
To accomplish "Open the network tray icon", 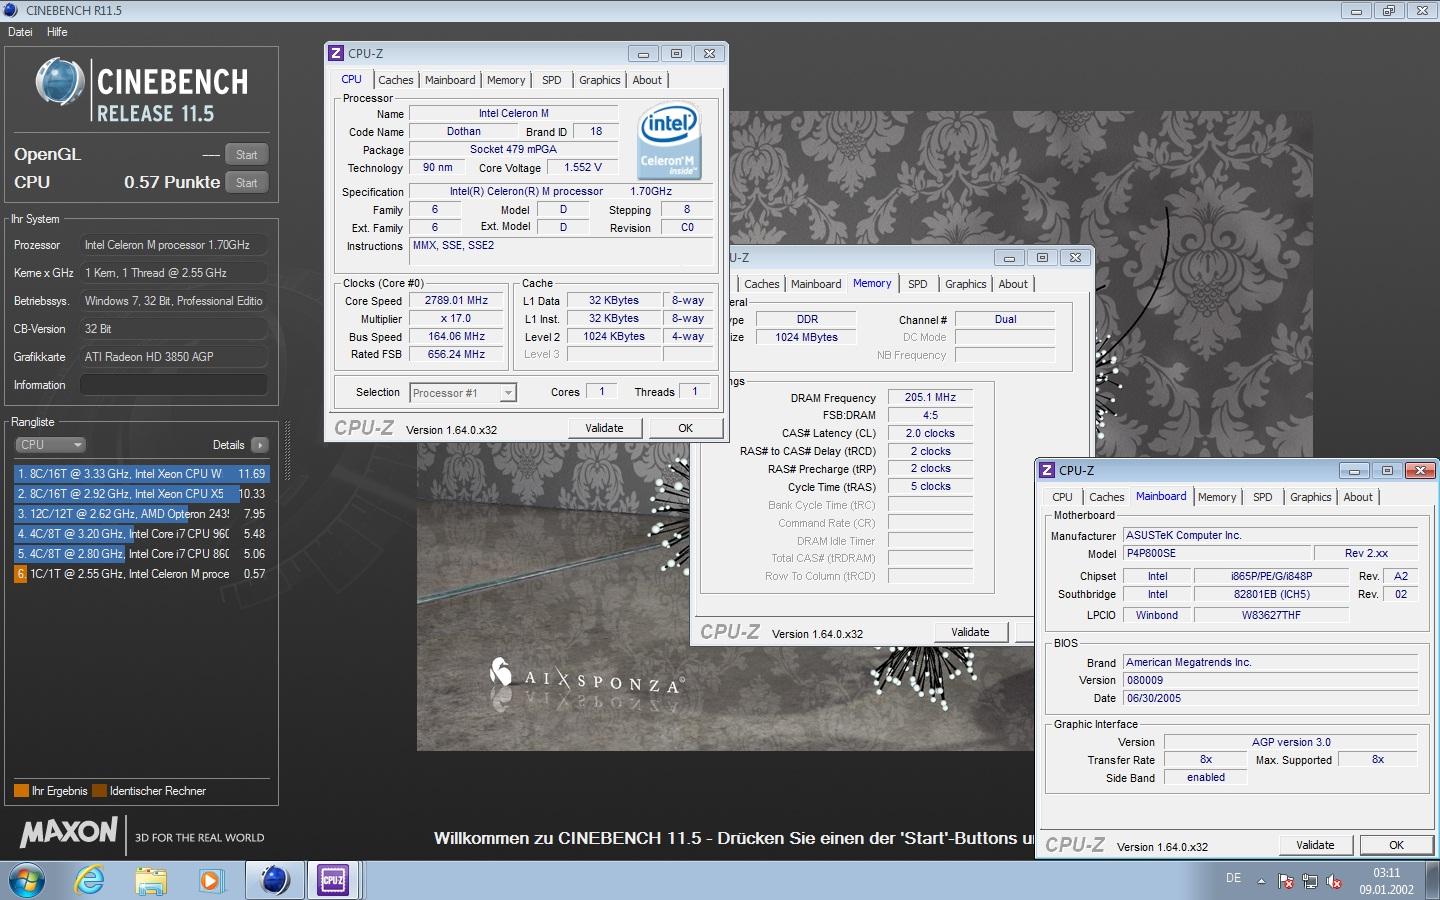I will (x=1310, y=881).
